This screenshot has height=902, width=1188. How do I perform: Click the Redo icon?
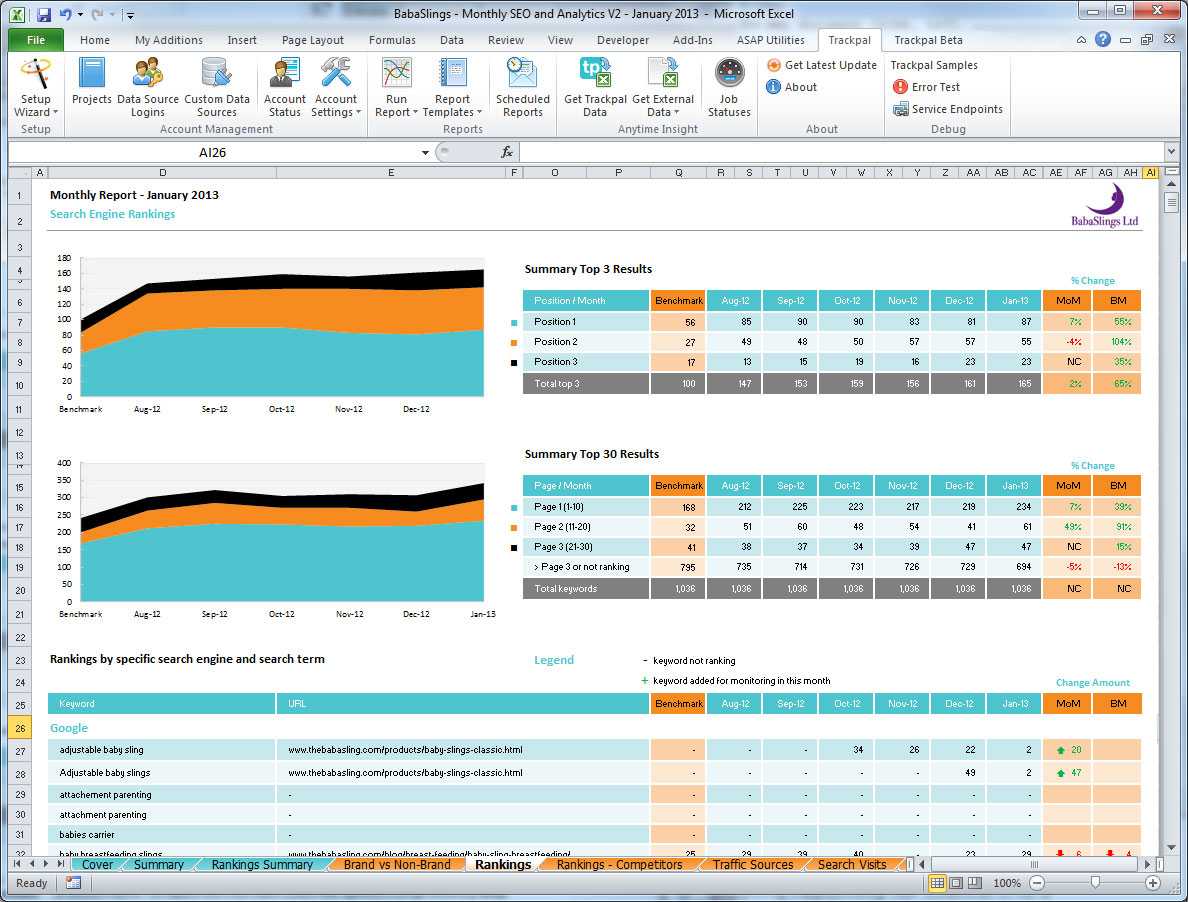[97, 14]
